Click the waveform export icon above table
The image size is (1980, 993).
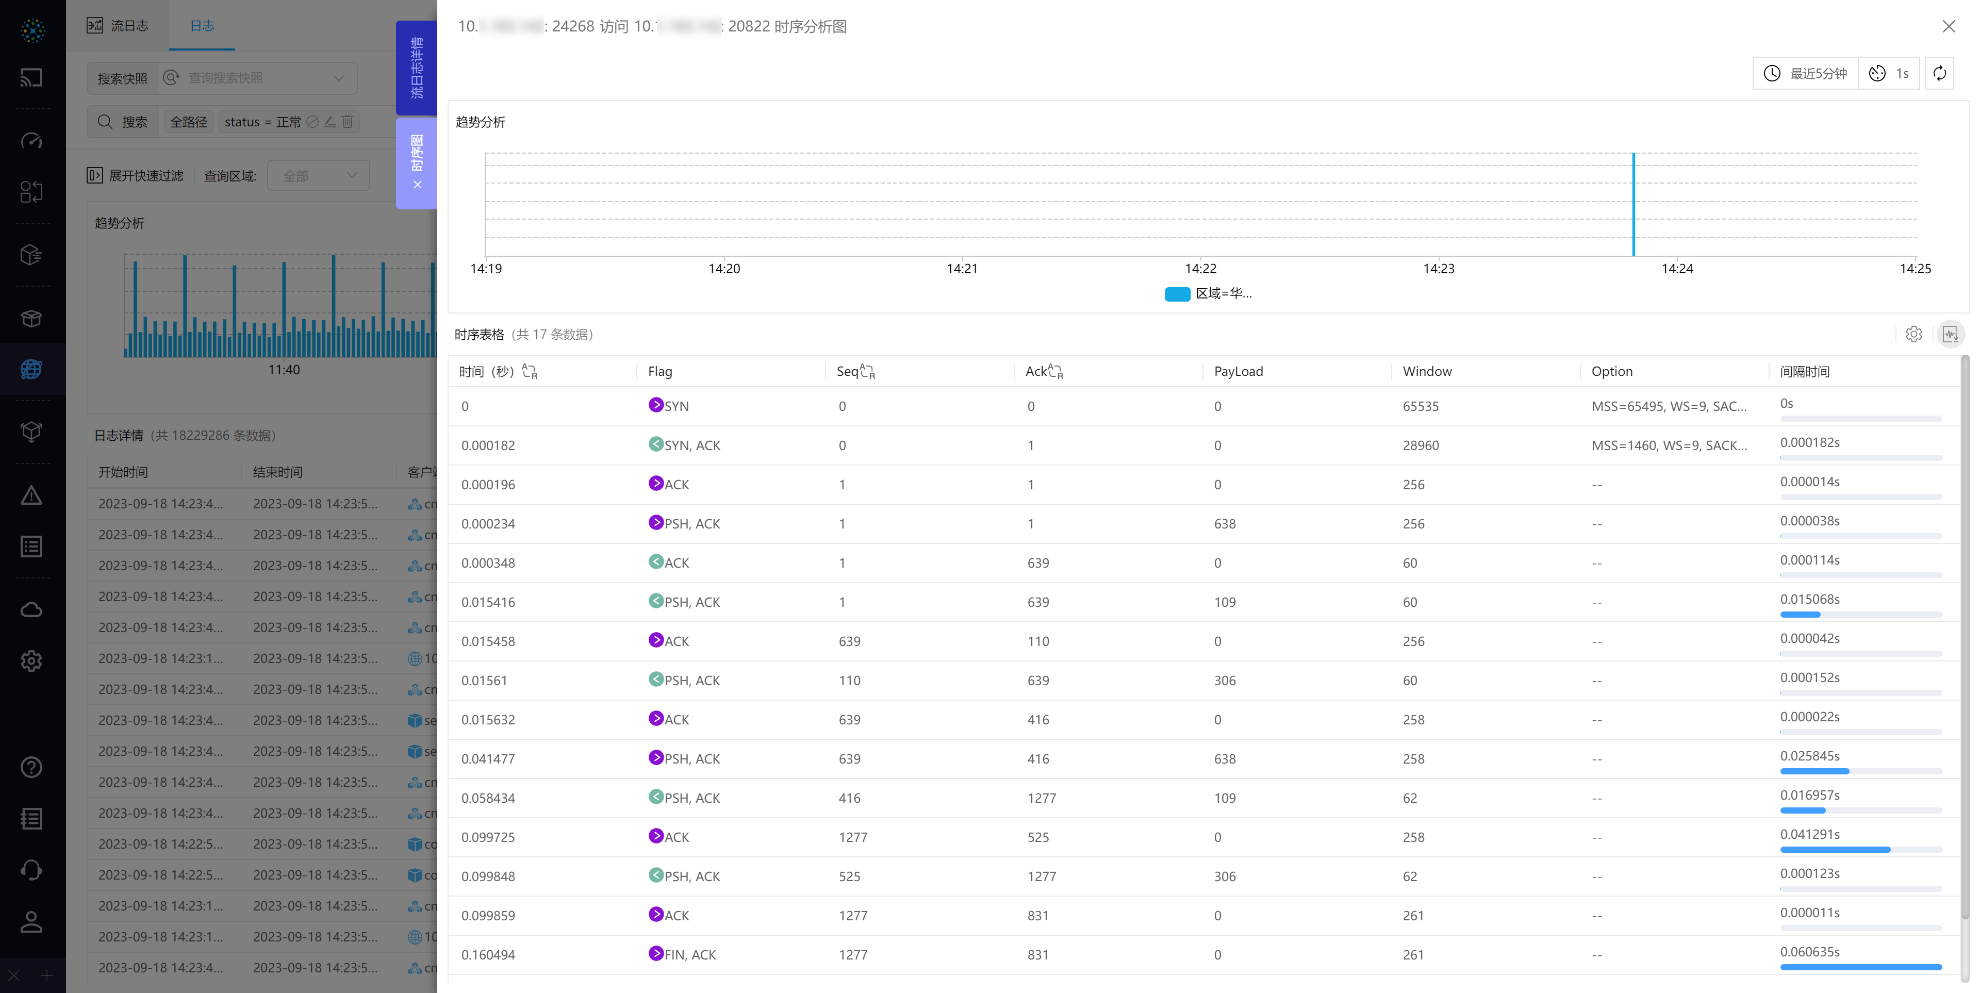click(x=1950, y=334)
